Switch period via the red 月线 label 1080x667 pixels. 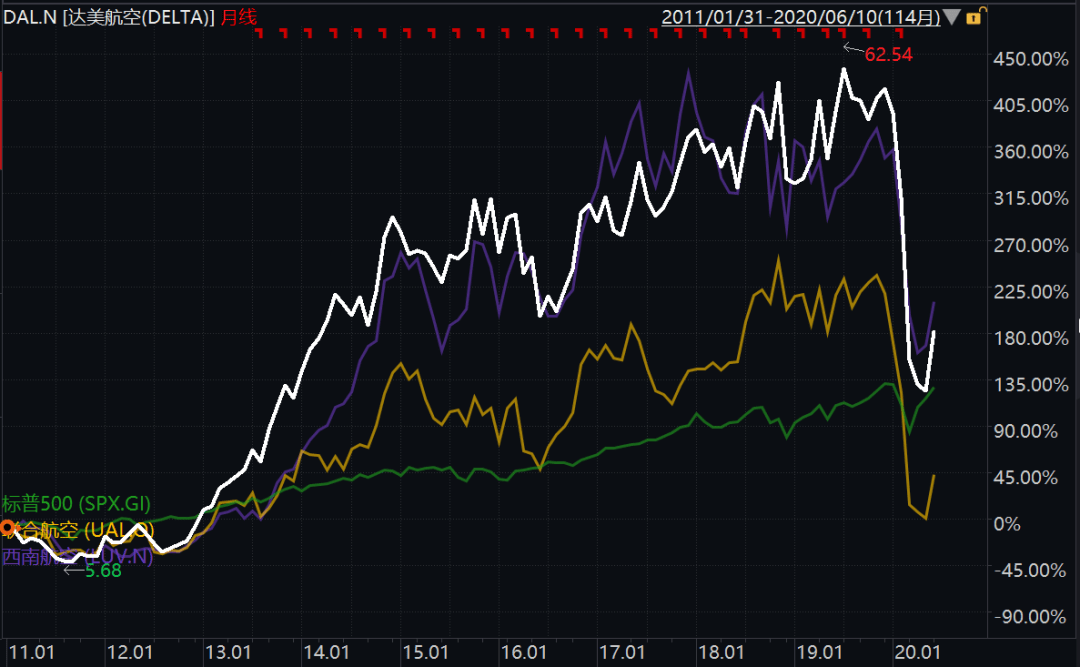pyautogui.click(x=239, y=16)
